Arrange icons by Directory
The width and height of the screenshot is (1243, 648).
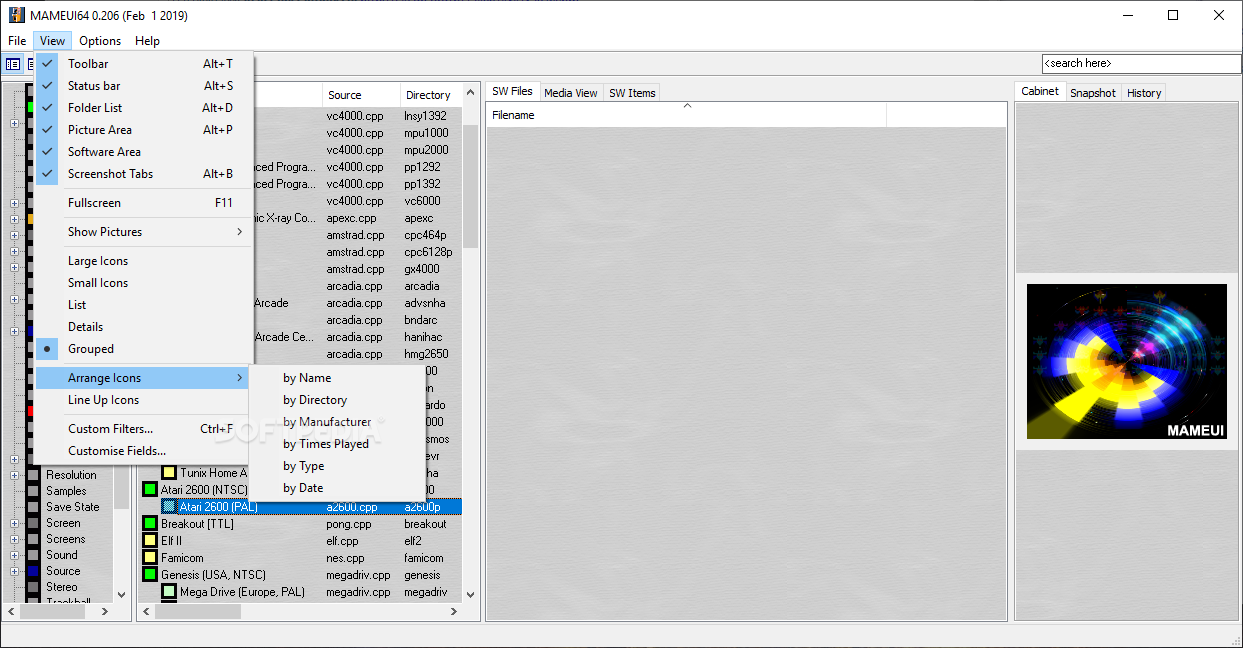point(337,400)
